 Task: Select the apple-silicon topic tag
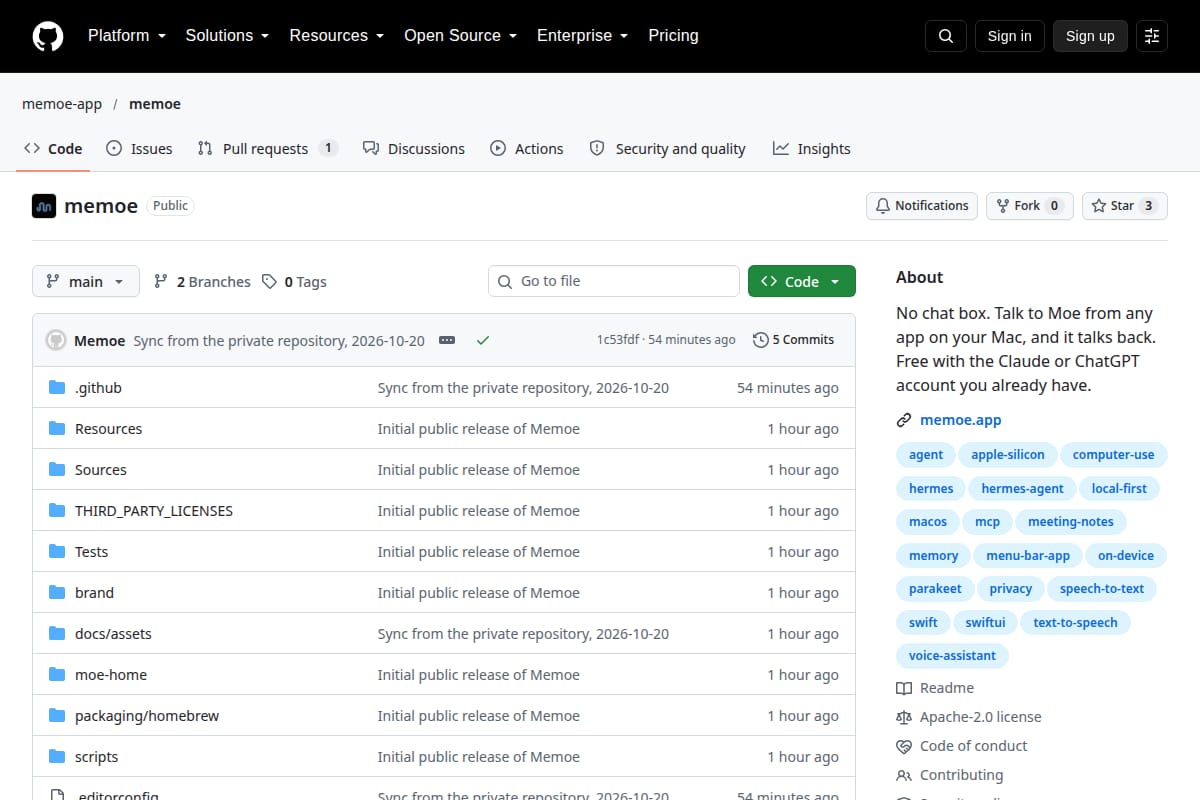point(1008,455)
